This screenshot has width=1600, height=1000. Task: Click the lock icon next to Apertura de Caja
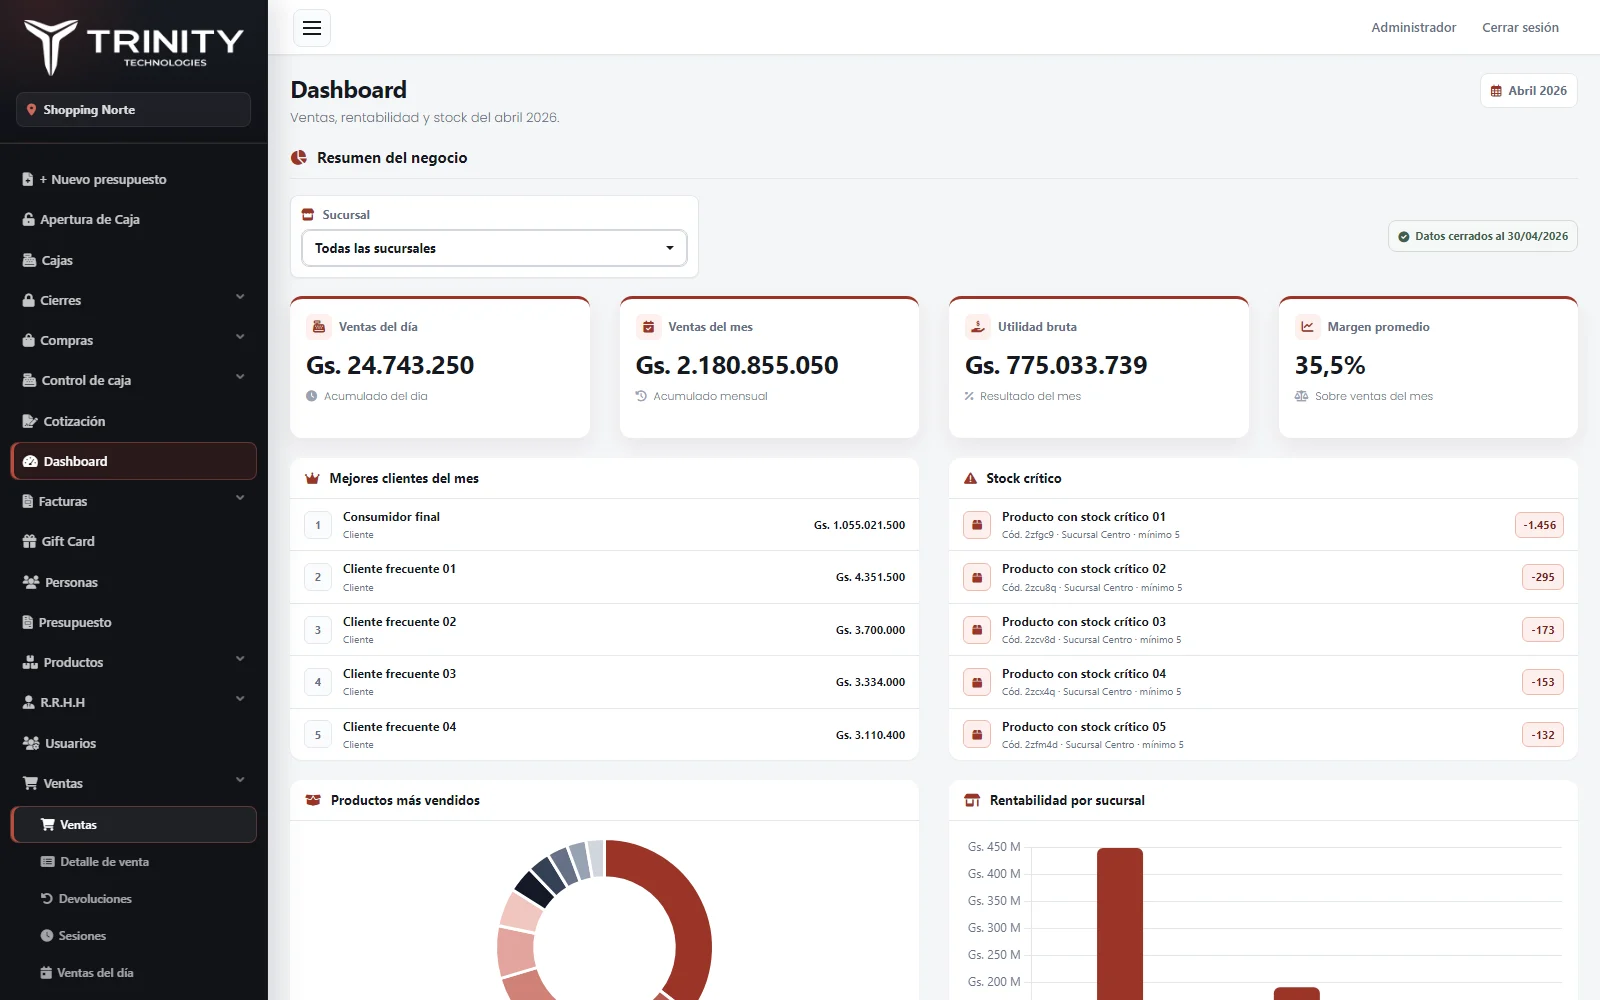coord(29,220)
